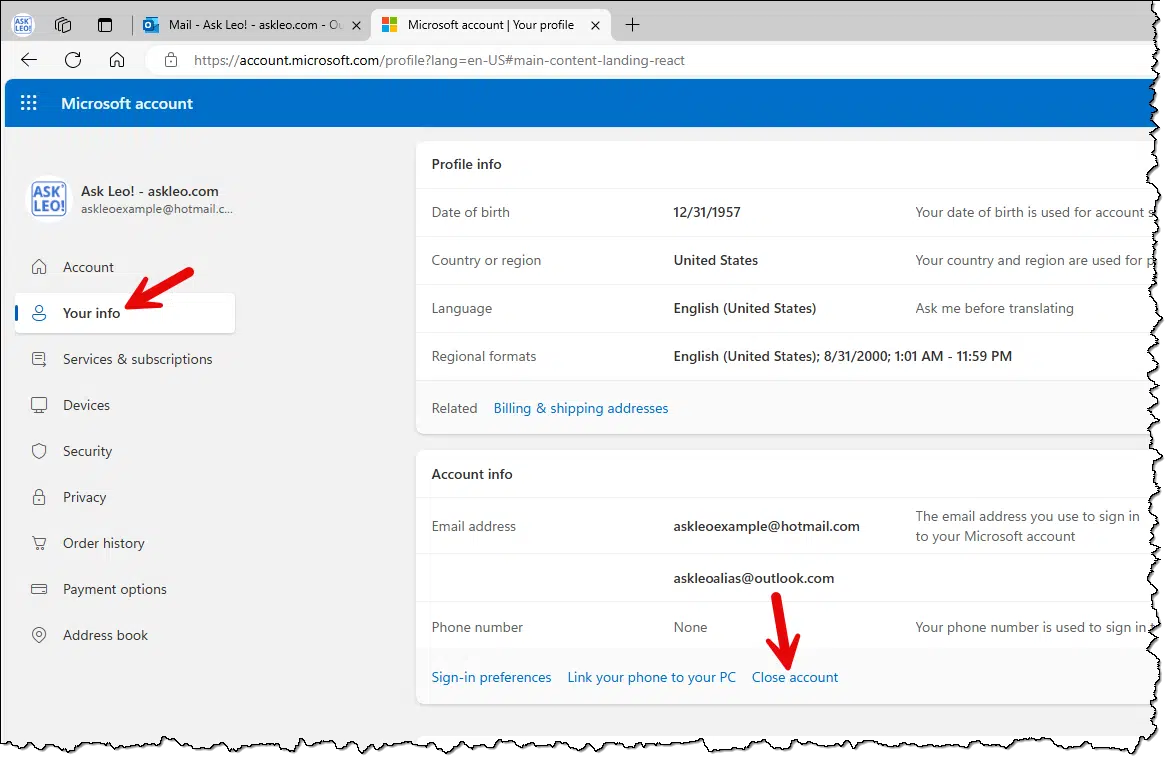The image size is (1169, 760).
Task: Click the Date of birth value 12/31/1957
Action: (707, 213)
